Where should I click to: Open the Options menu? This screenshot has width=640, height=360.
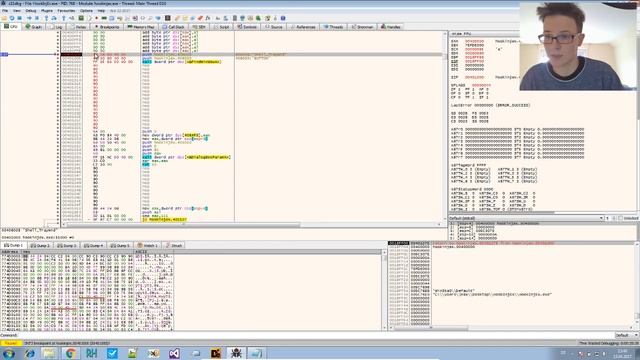86,11
